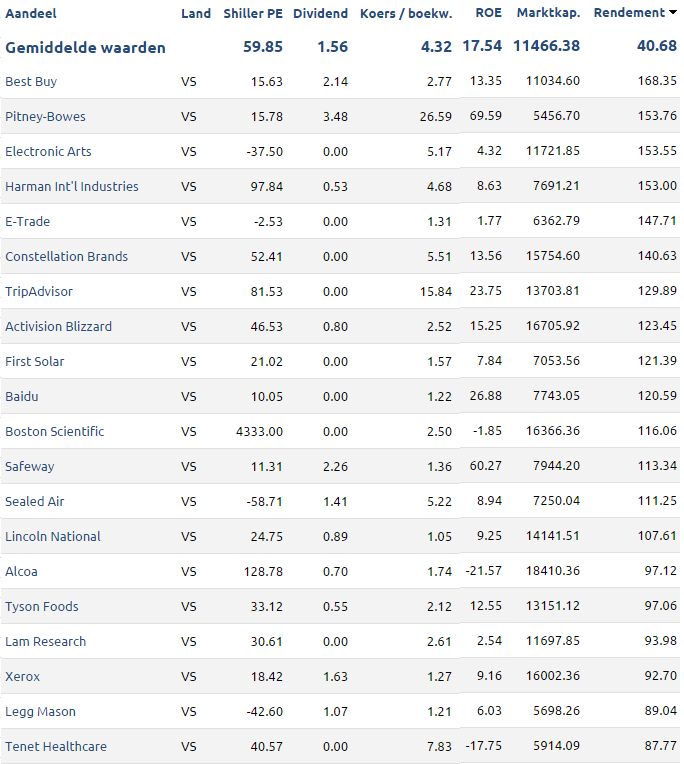Open Harman Int'l Industries link

pos(72,186)
